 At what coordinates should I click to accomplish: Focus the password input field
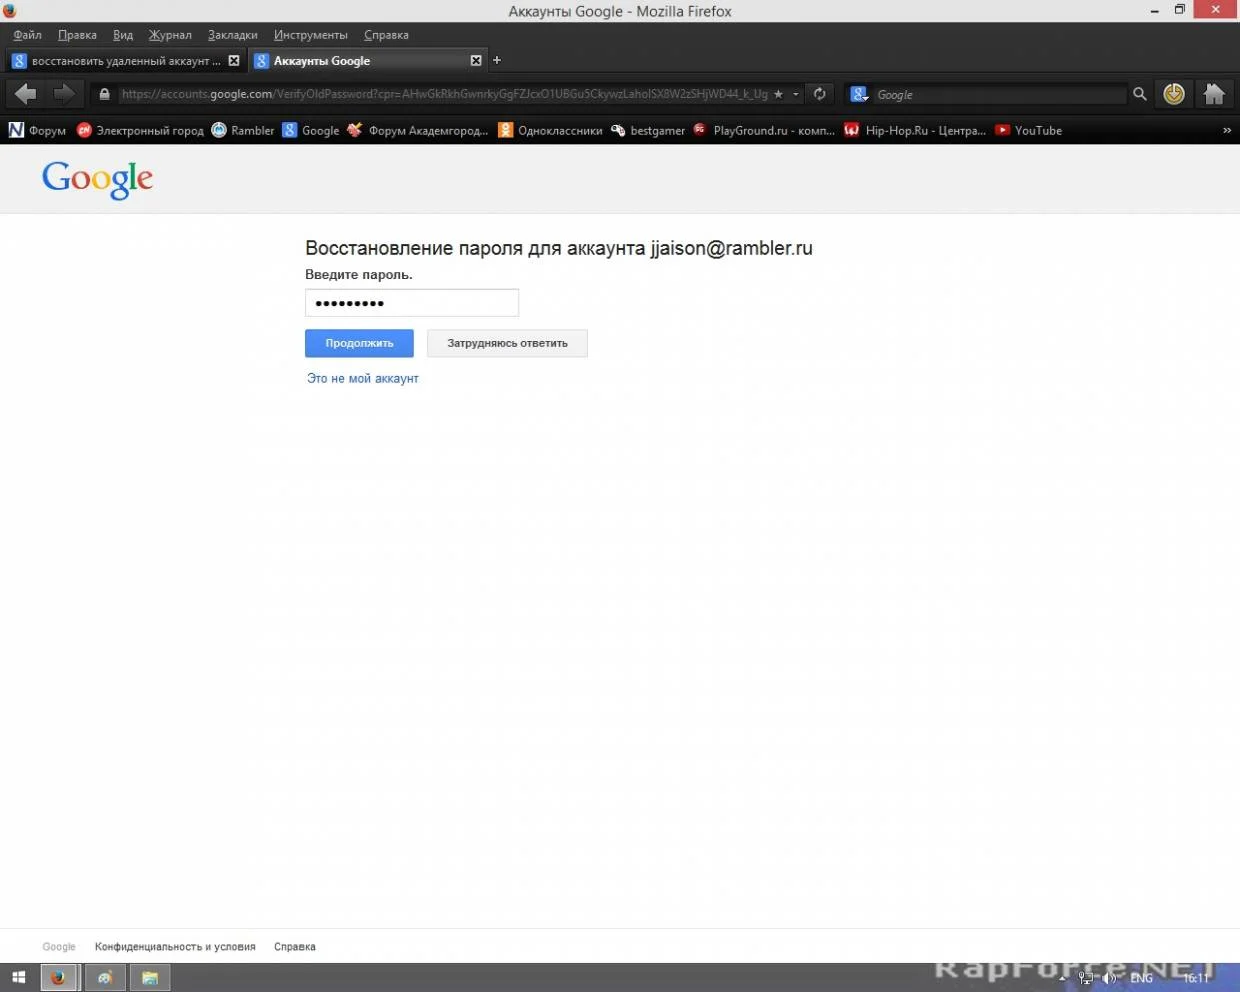[x=412, y=303]
